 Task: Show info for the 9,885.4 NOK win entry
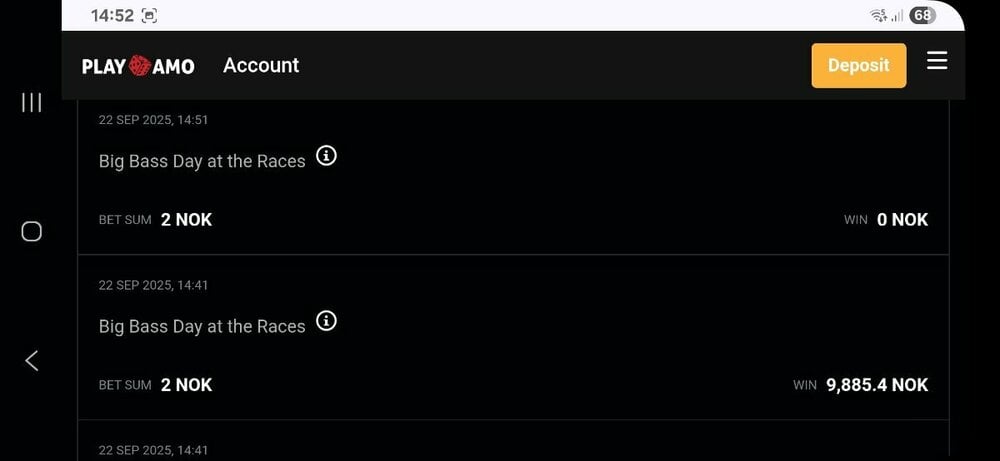[x=327, y=321]
